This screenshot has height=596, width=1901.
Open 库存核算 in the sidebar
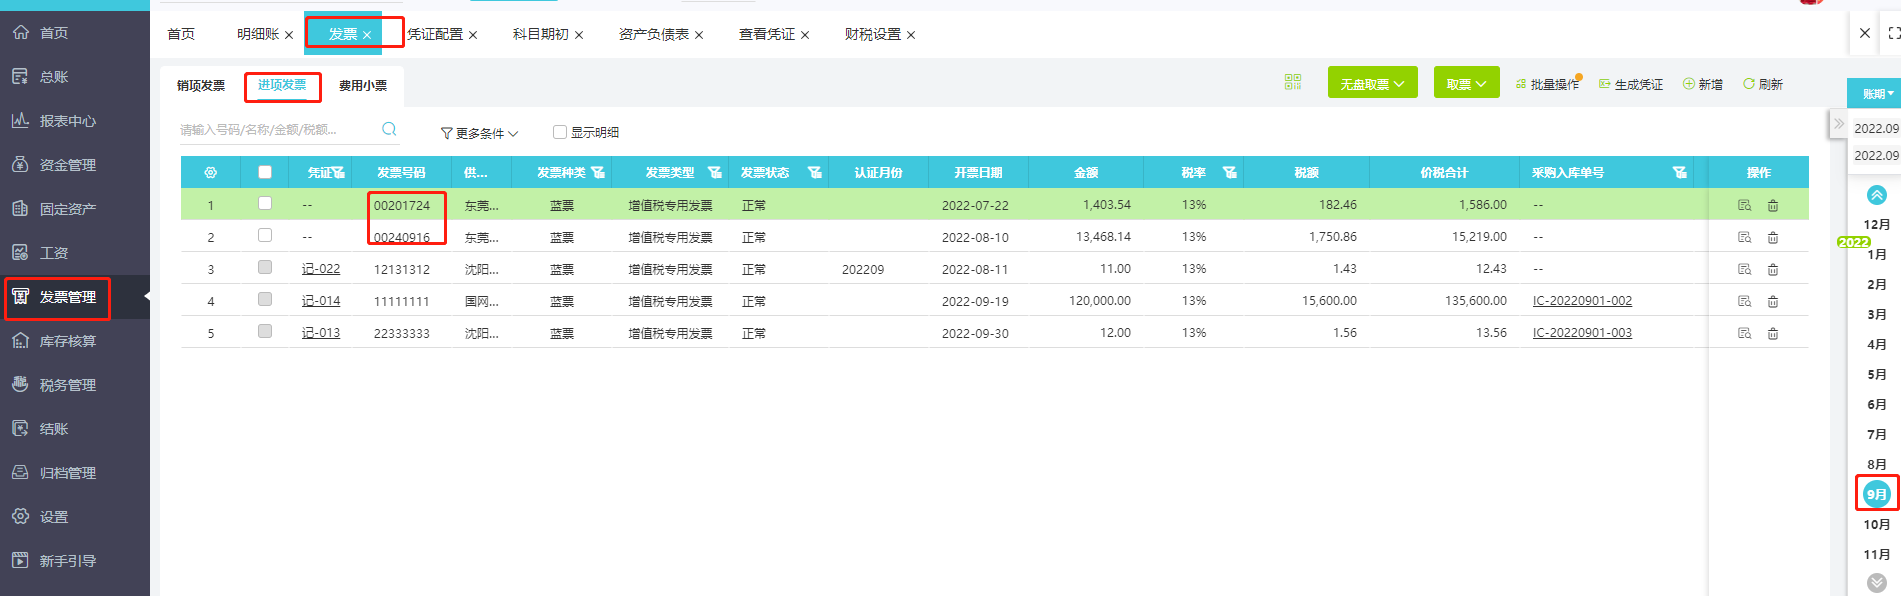67,341
